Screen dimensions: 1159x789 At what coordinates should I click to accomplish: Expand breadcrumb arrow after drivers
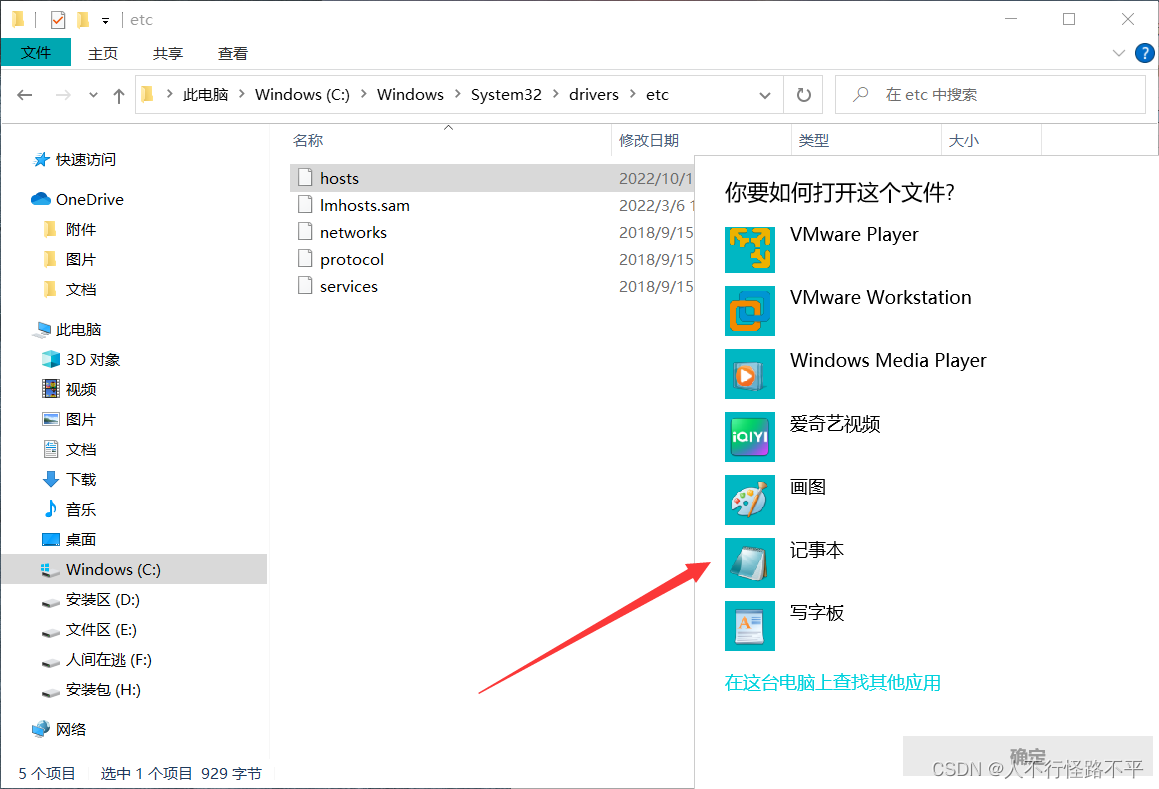coord(633,94)
